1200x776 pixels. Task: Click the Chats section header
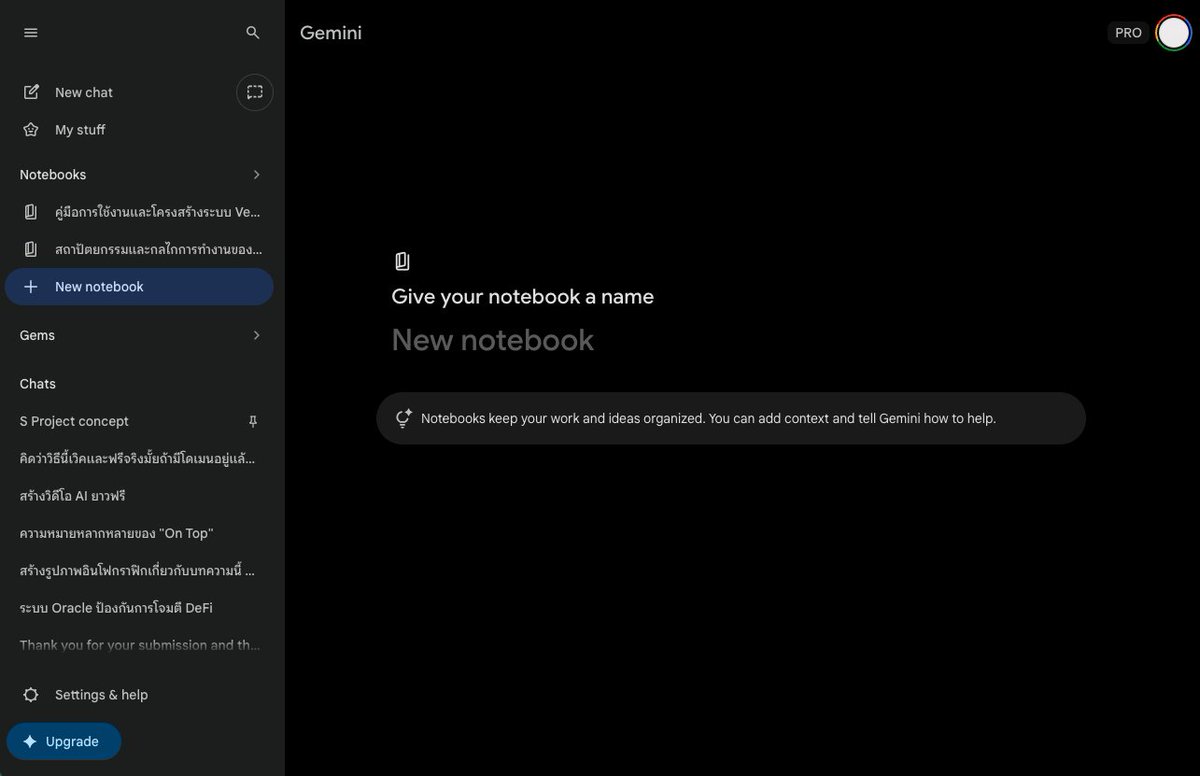click(x=38, y=384)
